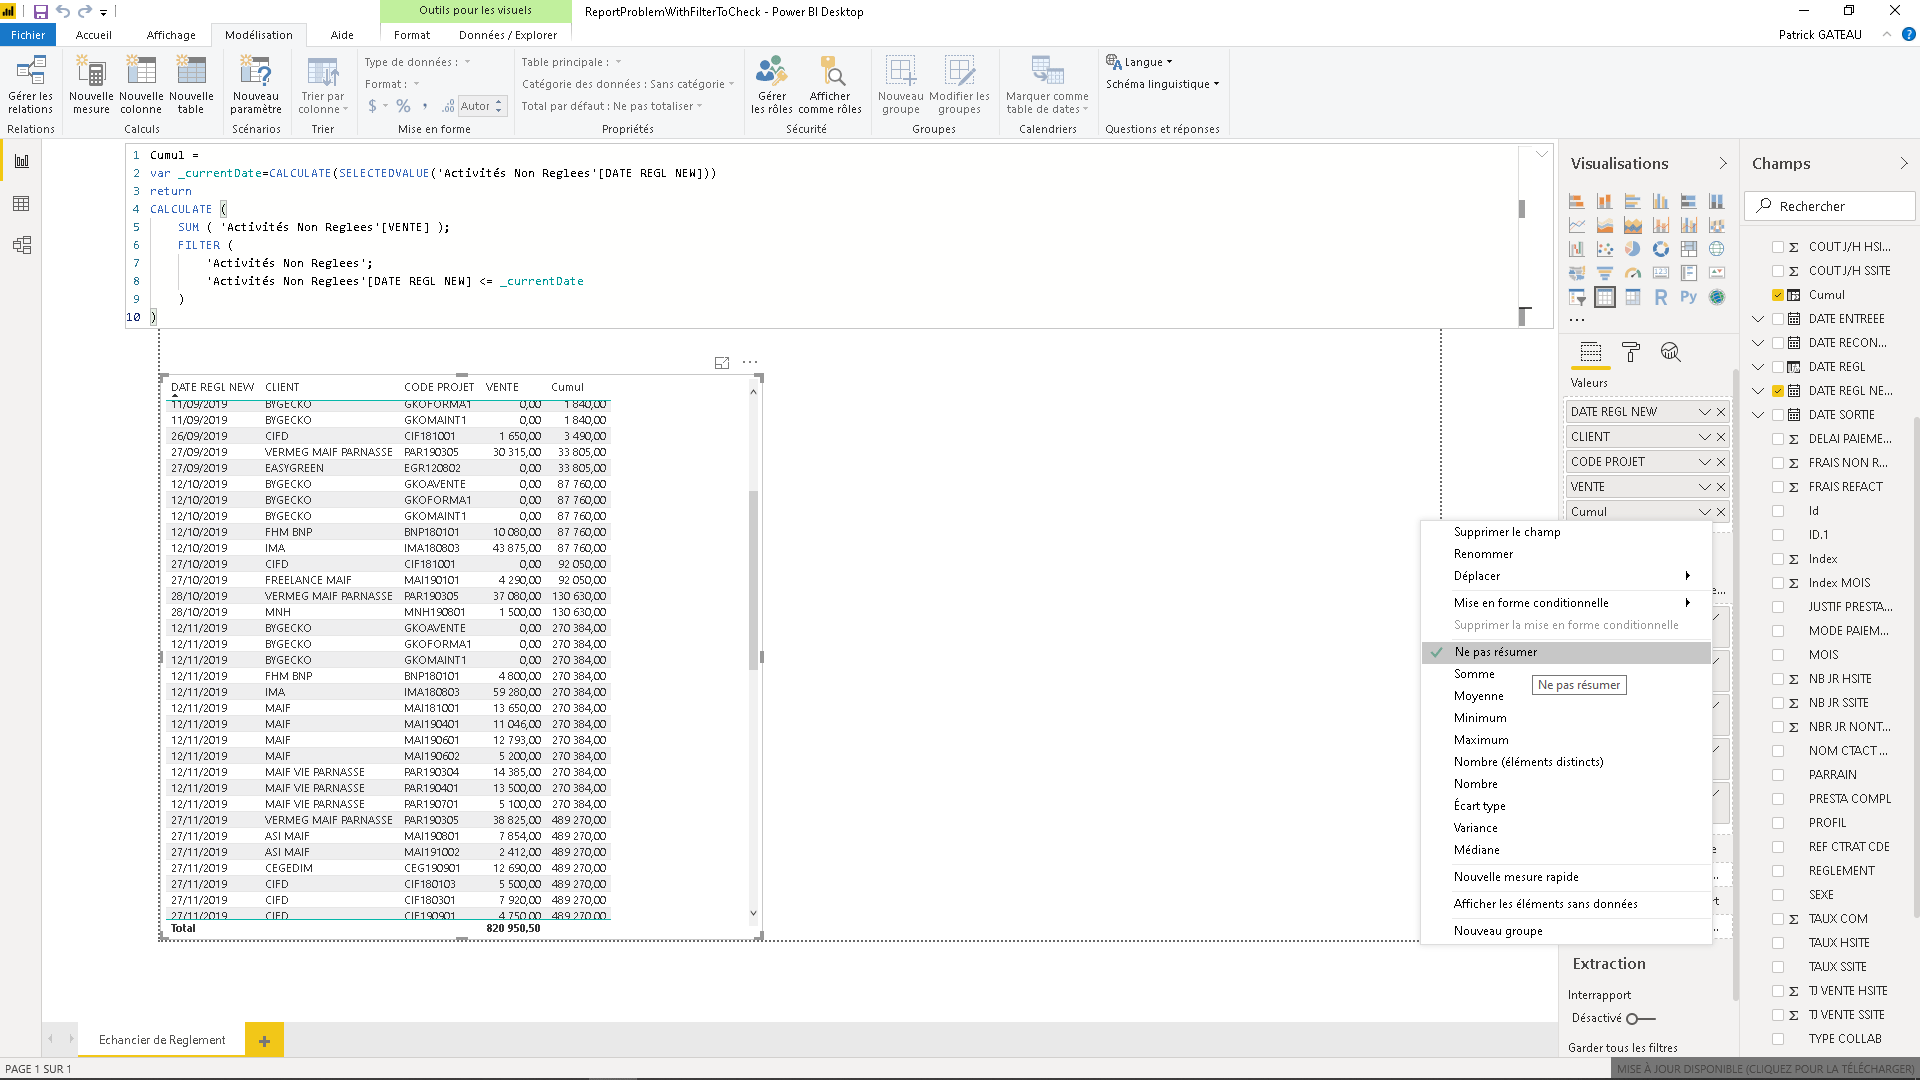Click Afficher comme rôles icon

click(830, 85)
